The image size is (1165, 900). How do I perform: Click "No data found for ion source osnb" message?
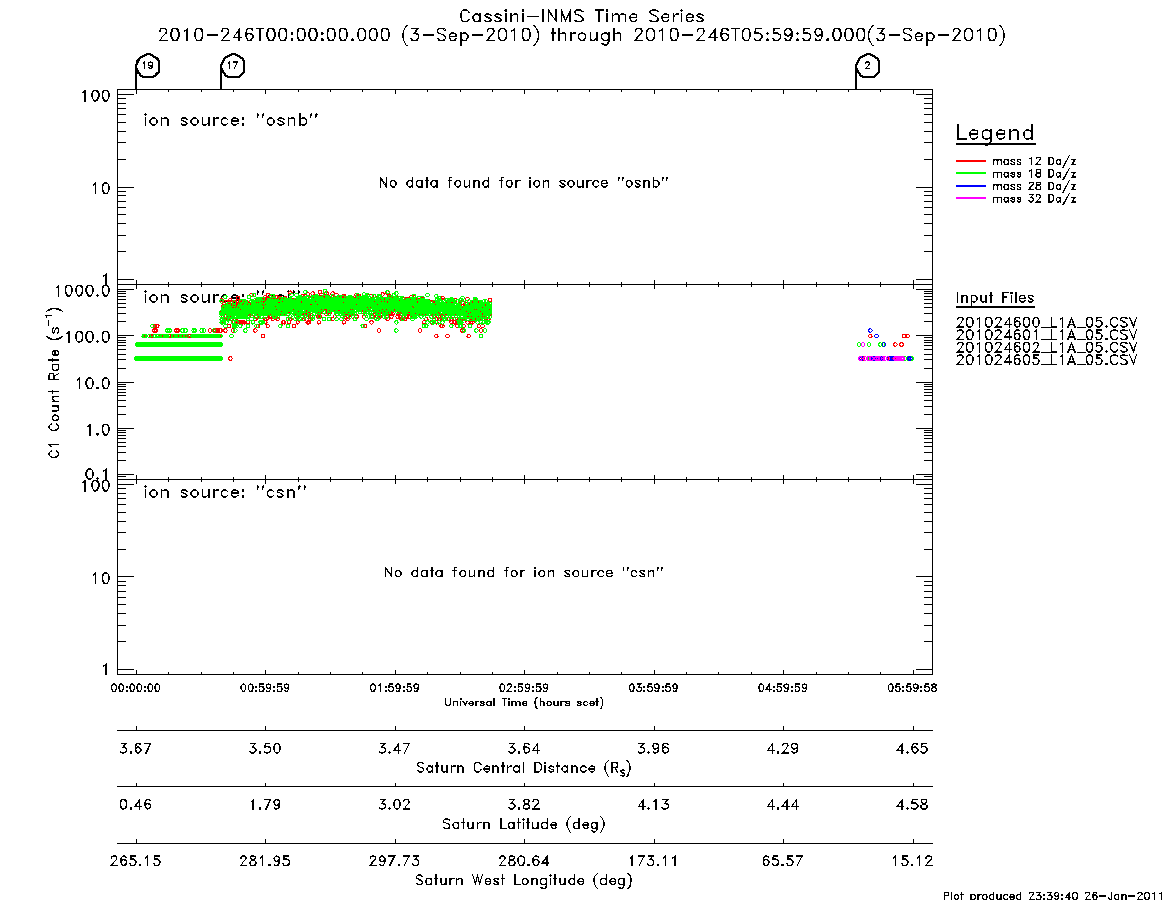point(524,183)
